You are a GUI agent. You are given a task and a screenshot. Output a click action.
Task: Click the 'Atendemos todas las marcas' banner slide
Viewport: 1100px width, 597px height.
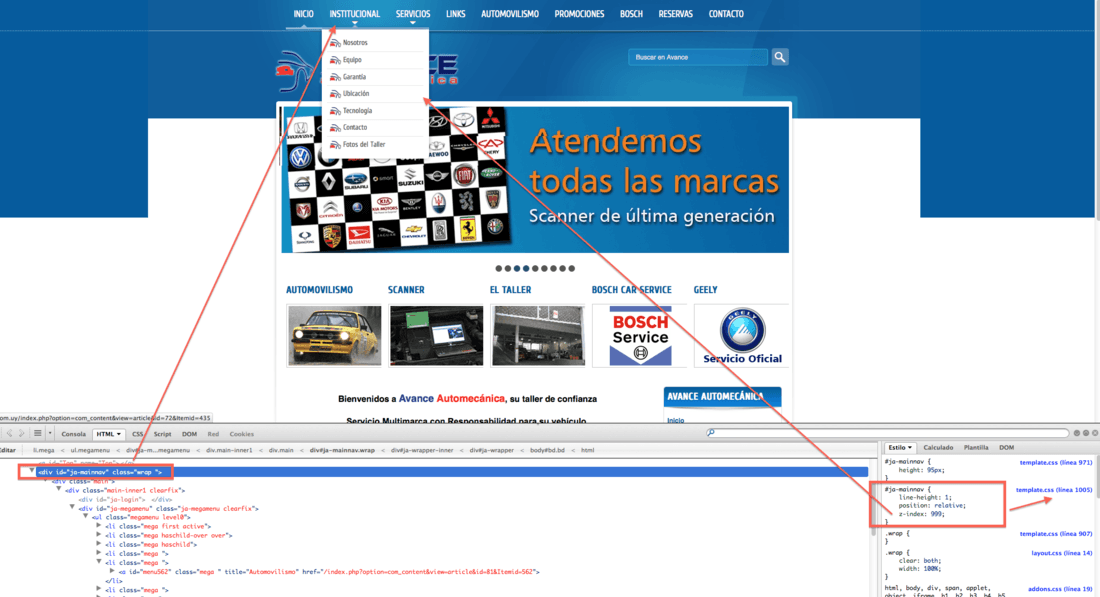click(x=535, y=180)
